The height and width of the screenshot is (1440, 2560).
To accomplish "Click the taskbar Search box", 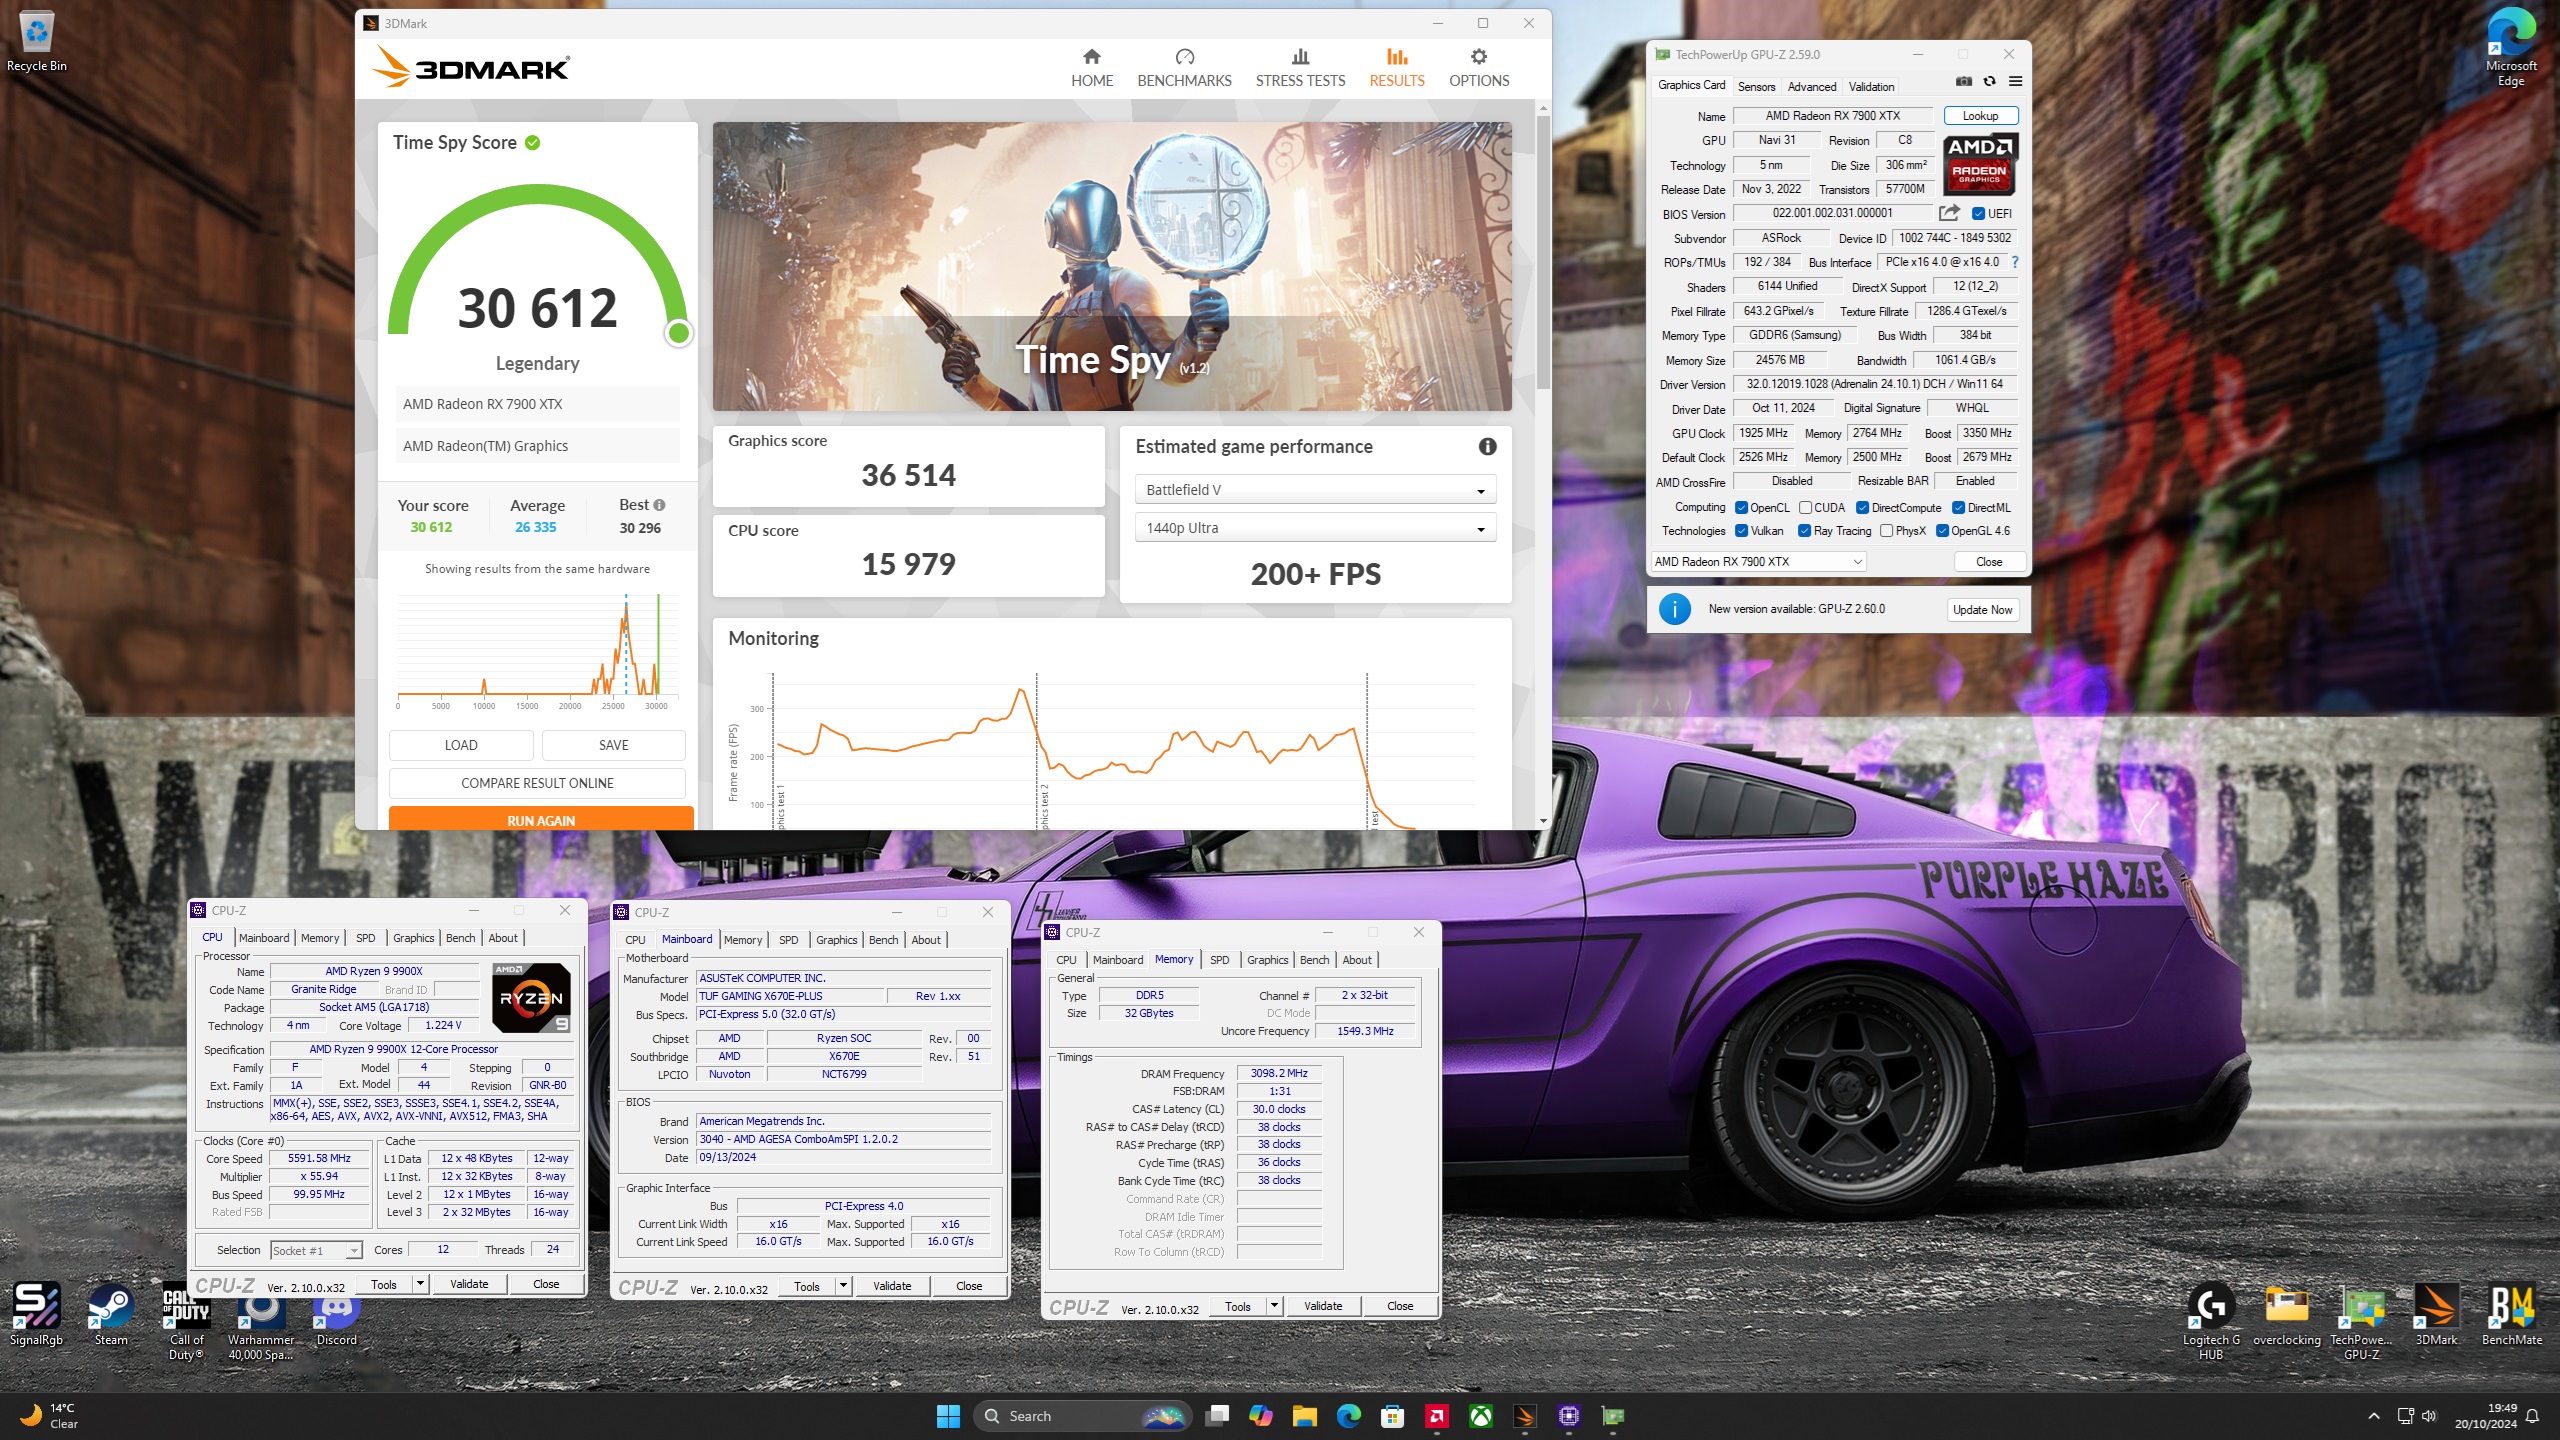I will click(1083, 1416).
